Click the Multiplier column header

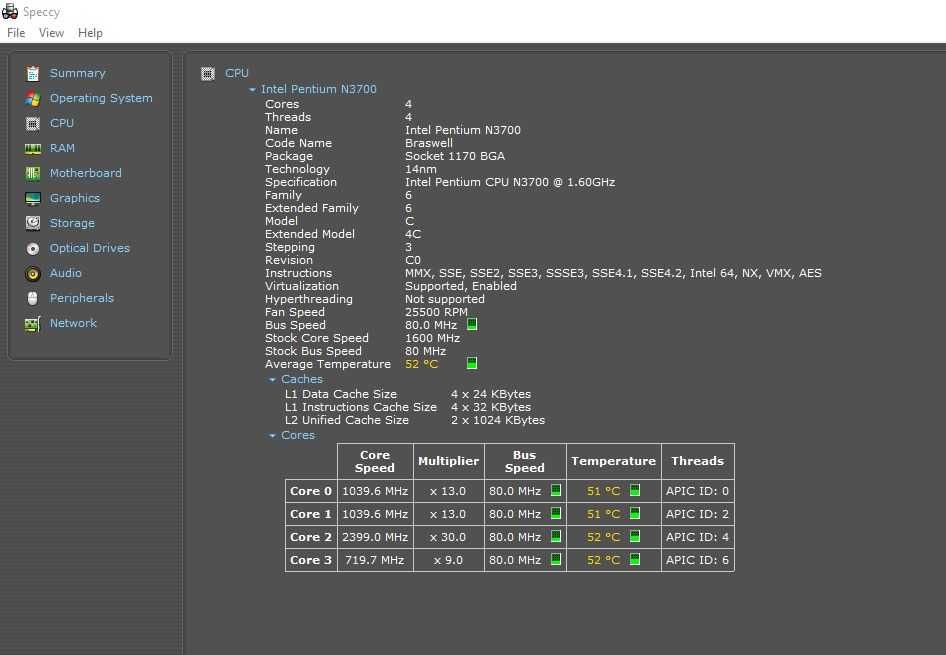coord(448,461)
